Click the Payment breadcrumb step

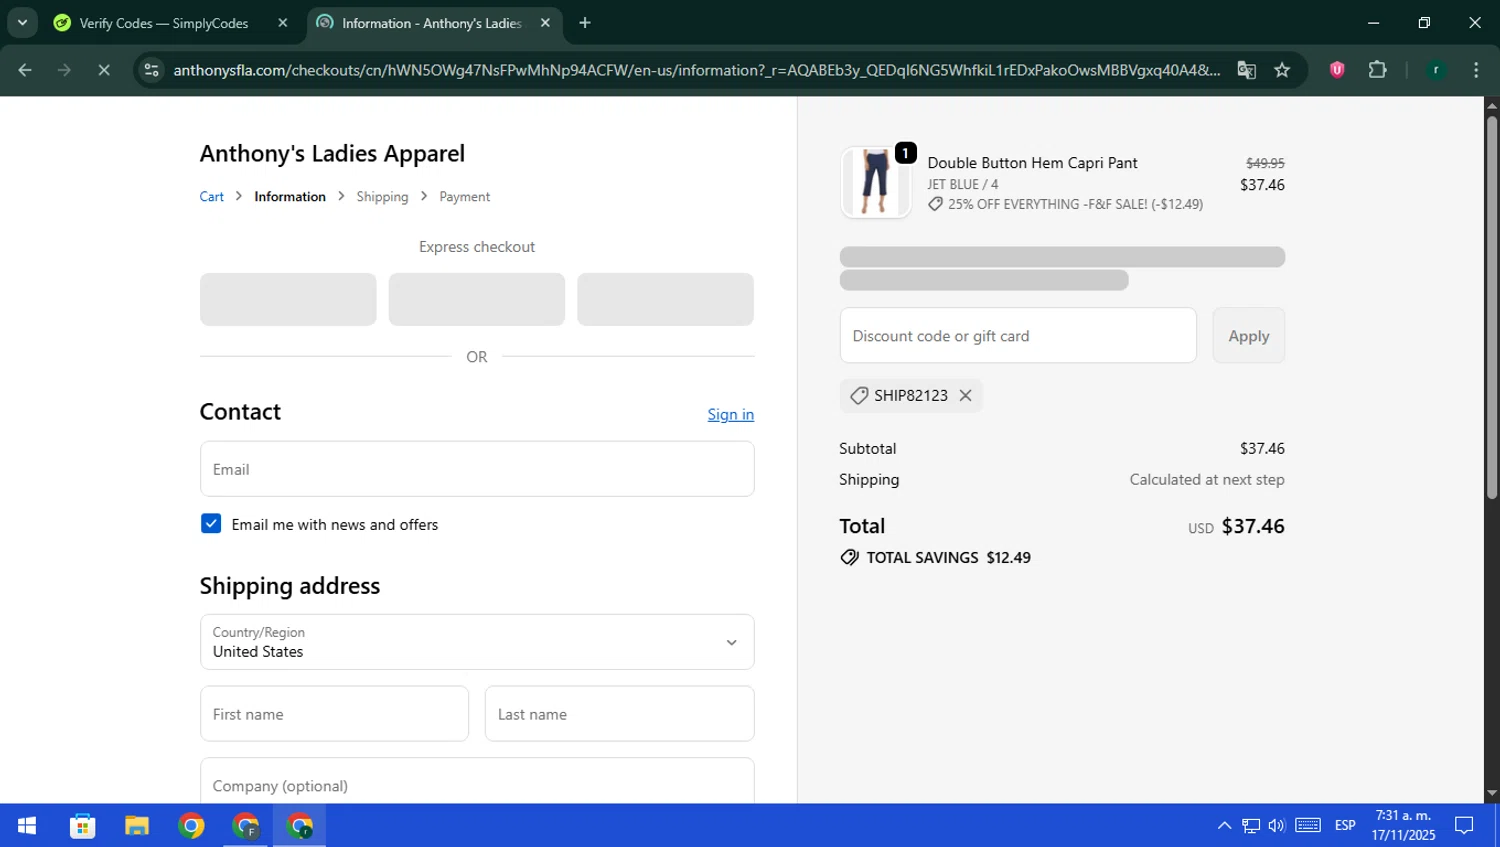pyautogui.click(x=464, y=197)
